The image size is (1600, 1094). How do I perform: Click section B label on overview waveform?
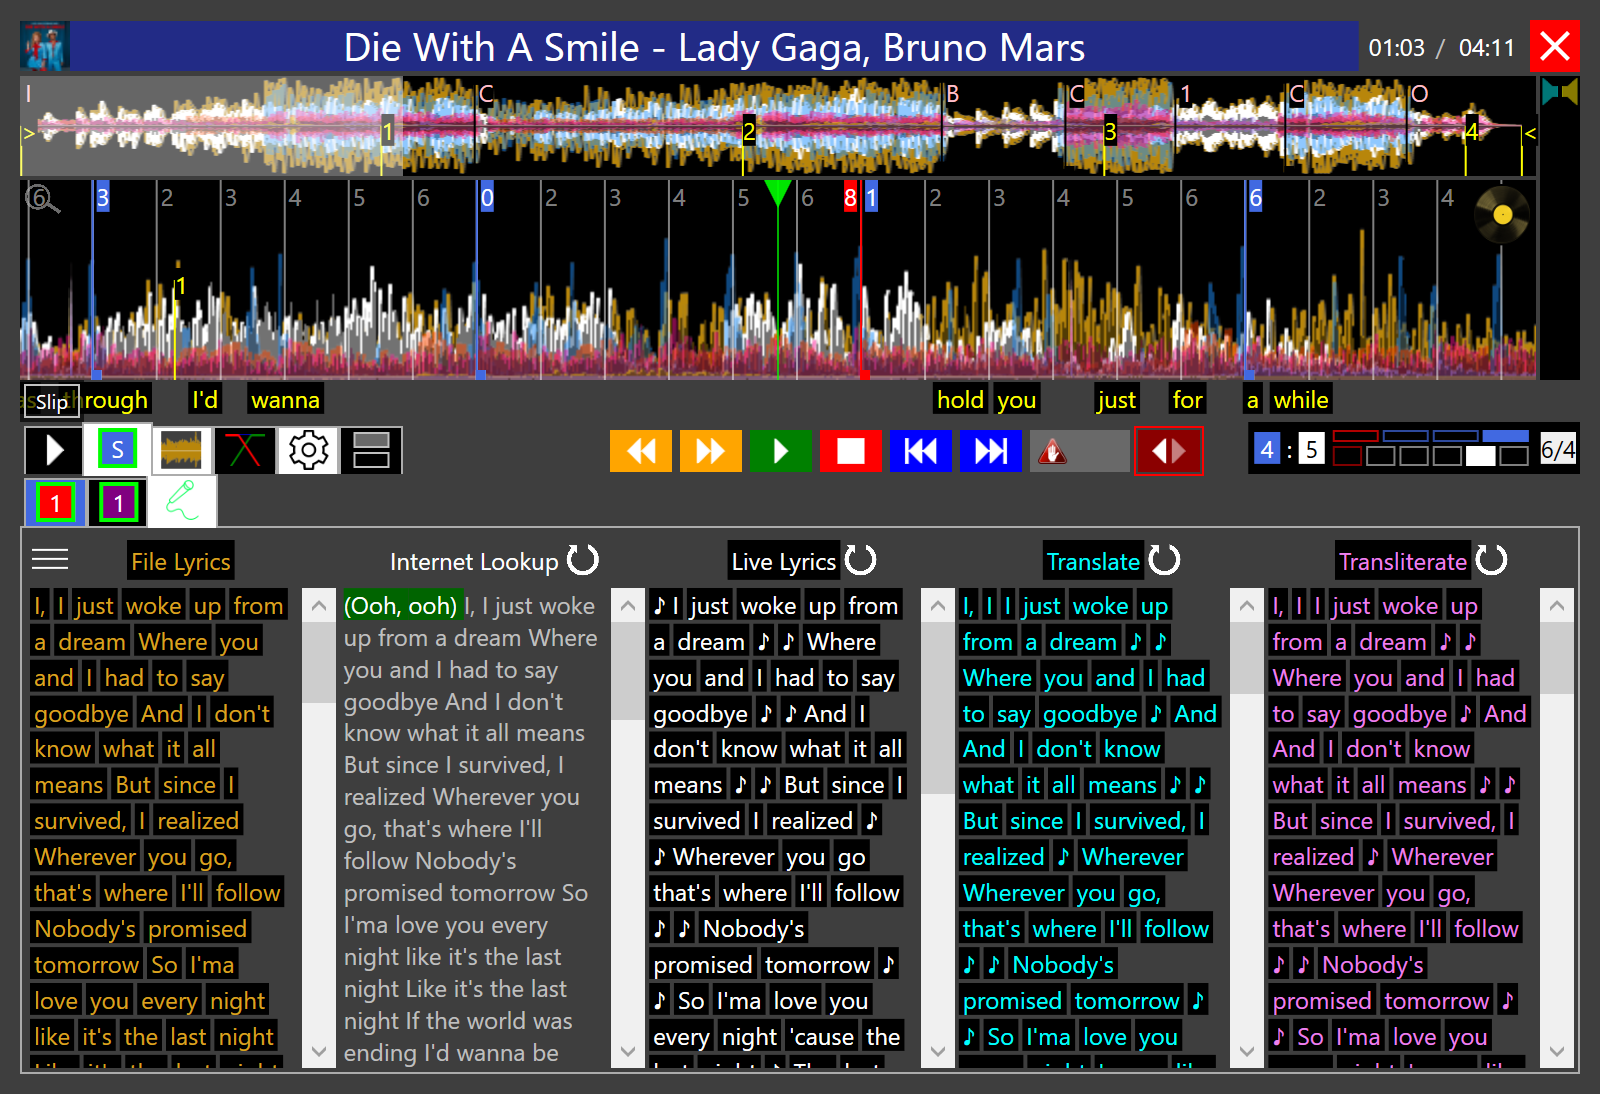point(953,94)
